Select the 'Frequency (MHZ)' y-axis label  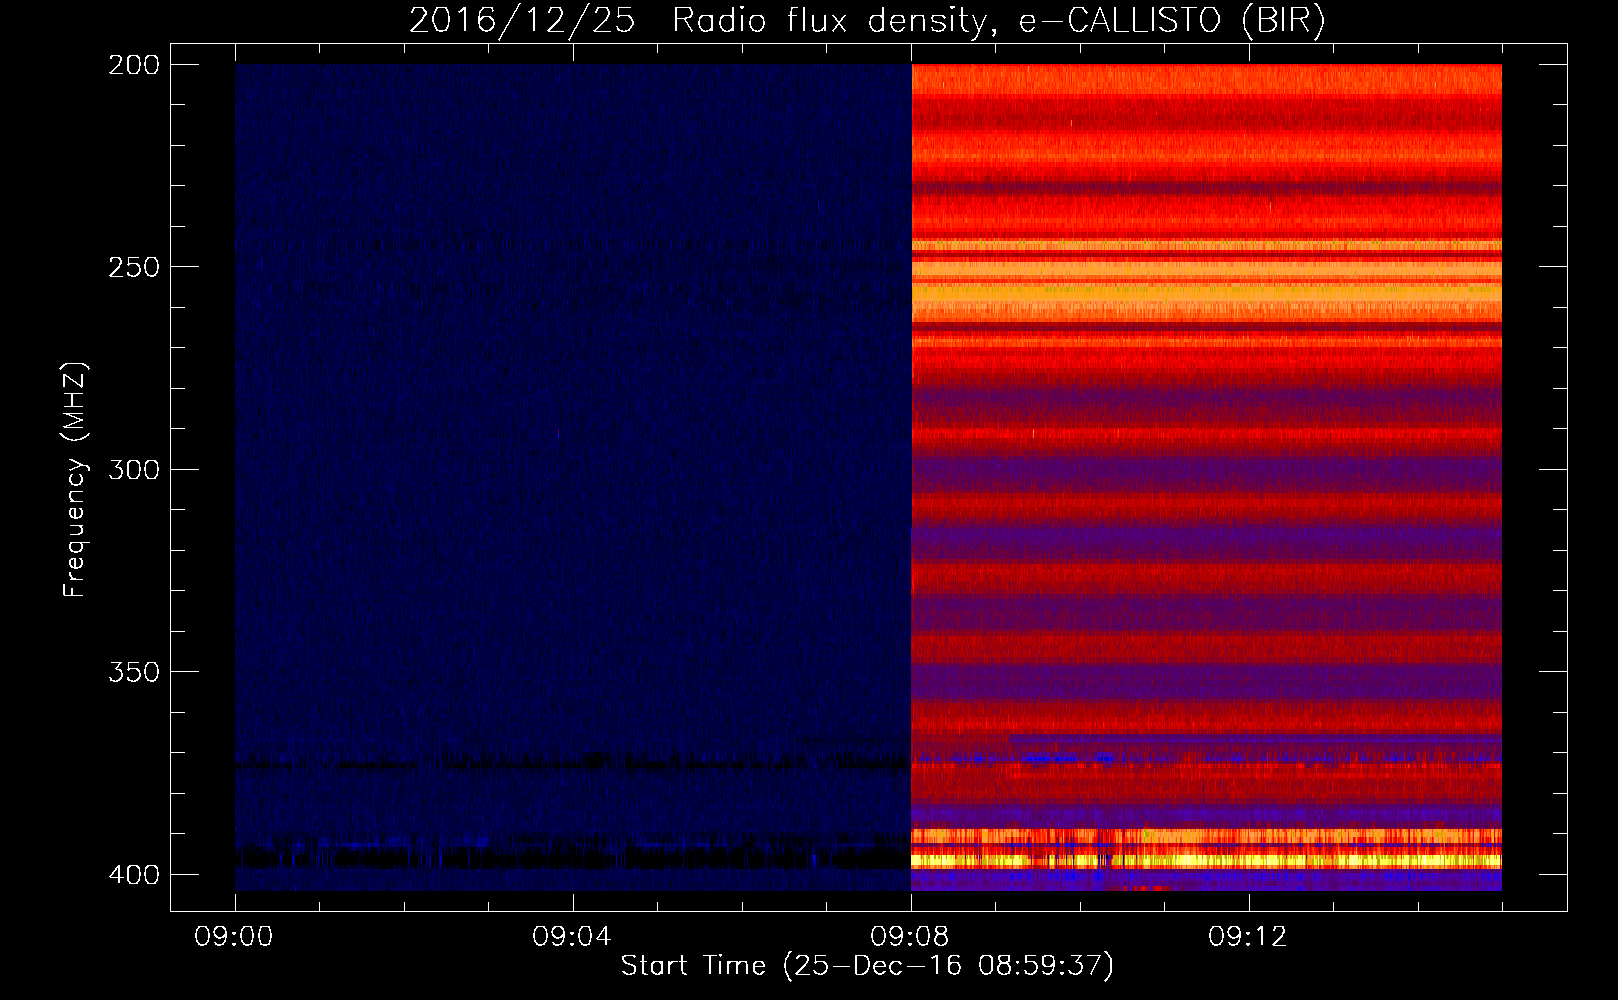(75, 479)
